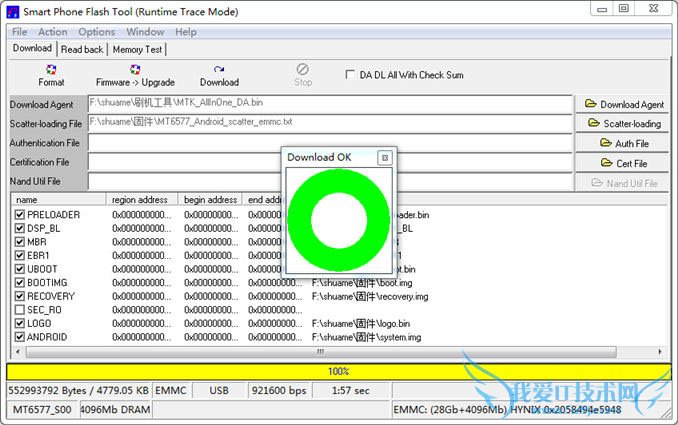Image resolution: width=678 pixels, height=425 pixels.
Task: Open the Download Agent folder button
Action: (624, 104)
